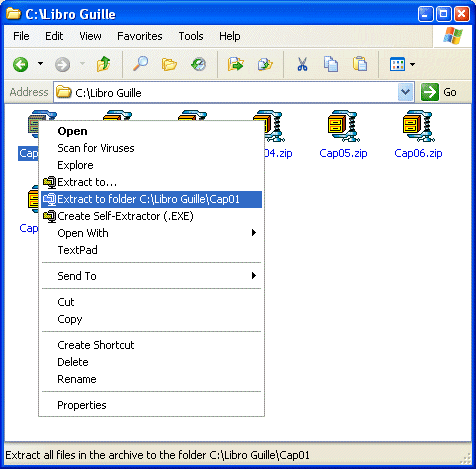Choose Extract to folder C:\Libro Guille\Cap01
Image resolution: width=476 pixels, height=469 pixels.
click(152, 199)
